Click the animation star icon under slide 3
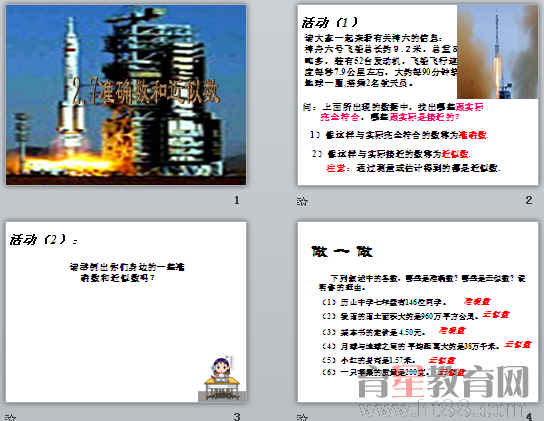The width and height of the screenshot is (544, 421). (x=10, y=418)
